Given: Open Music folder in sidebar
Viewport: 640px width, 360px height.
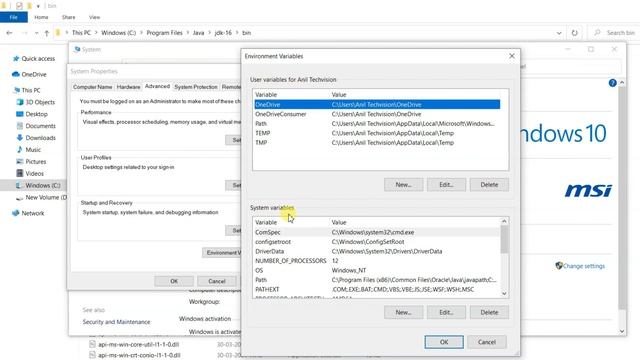Looking at the screenshot, I should [x=33, y=149].
